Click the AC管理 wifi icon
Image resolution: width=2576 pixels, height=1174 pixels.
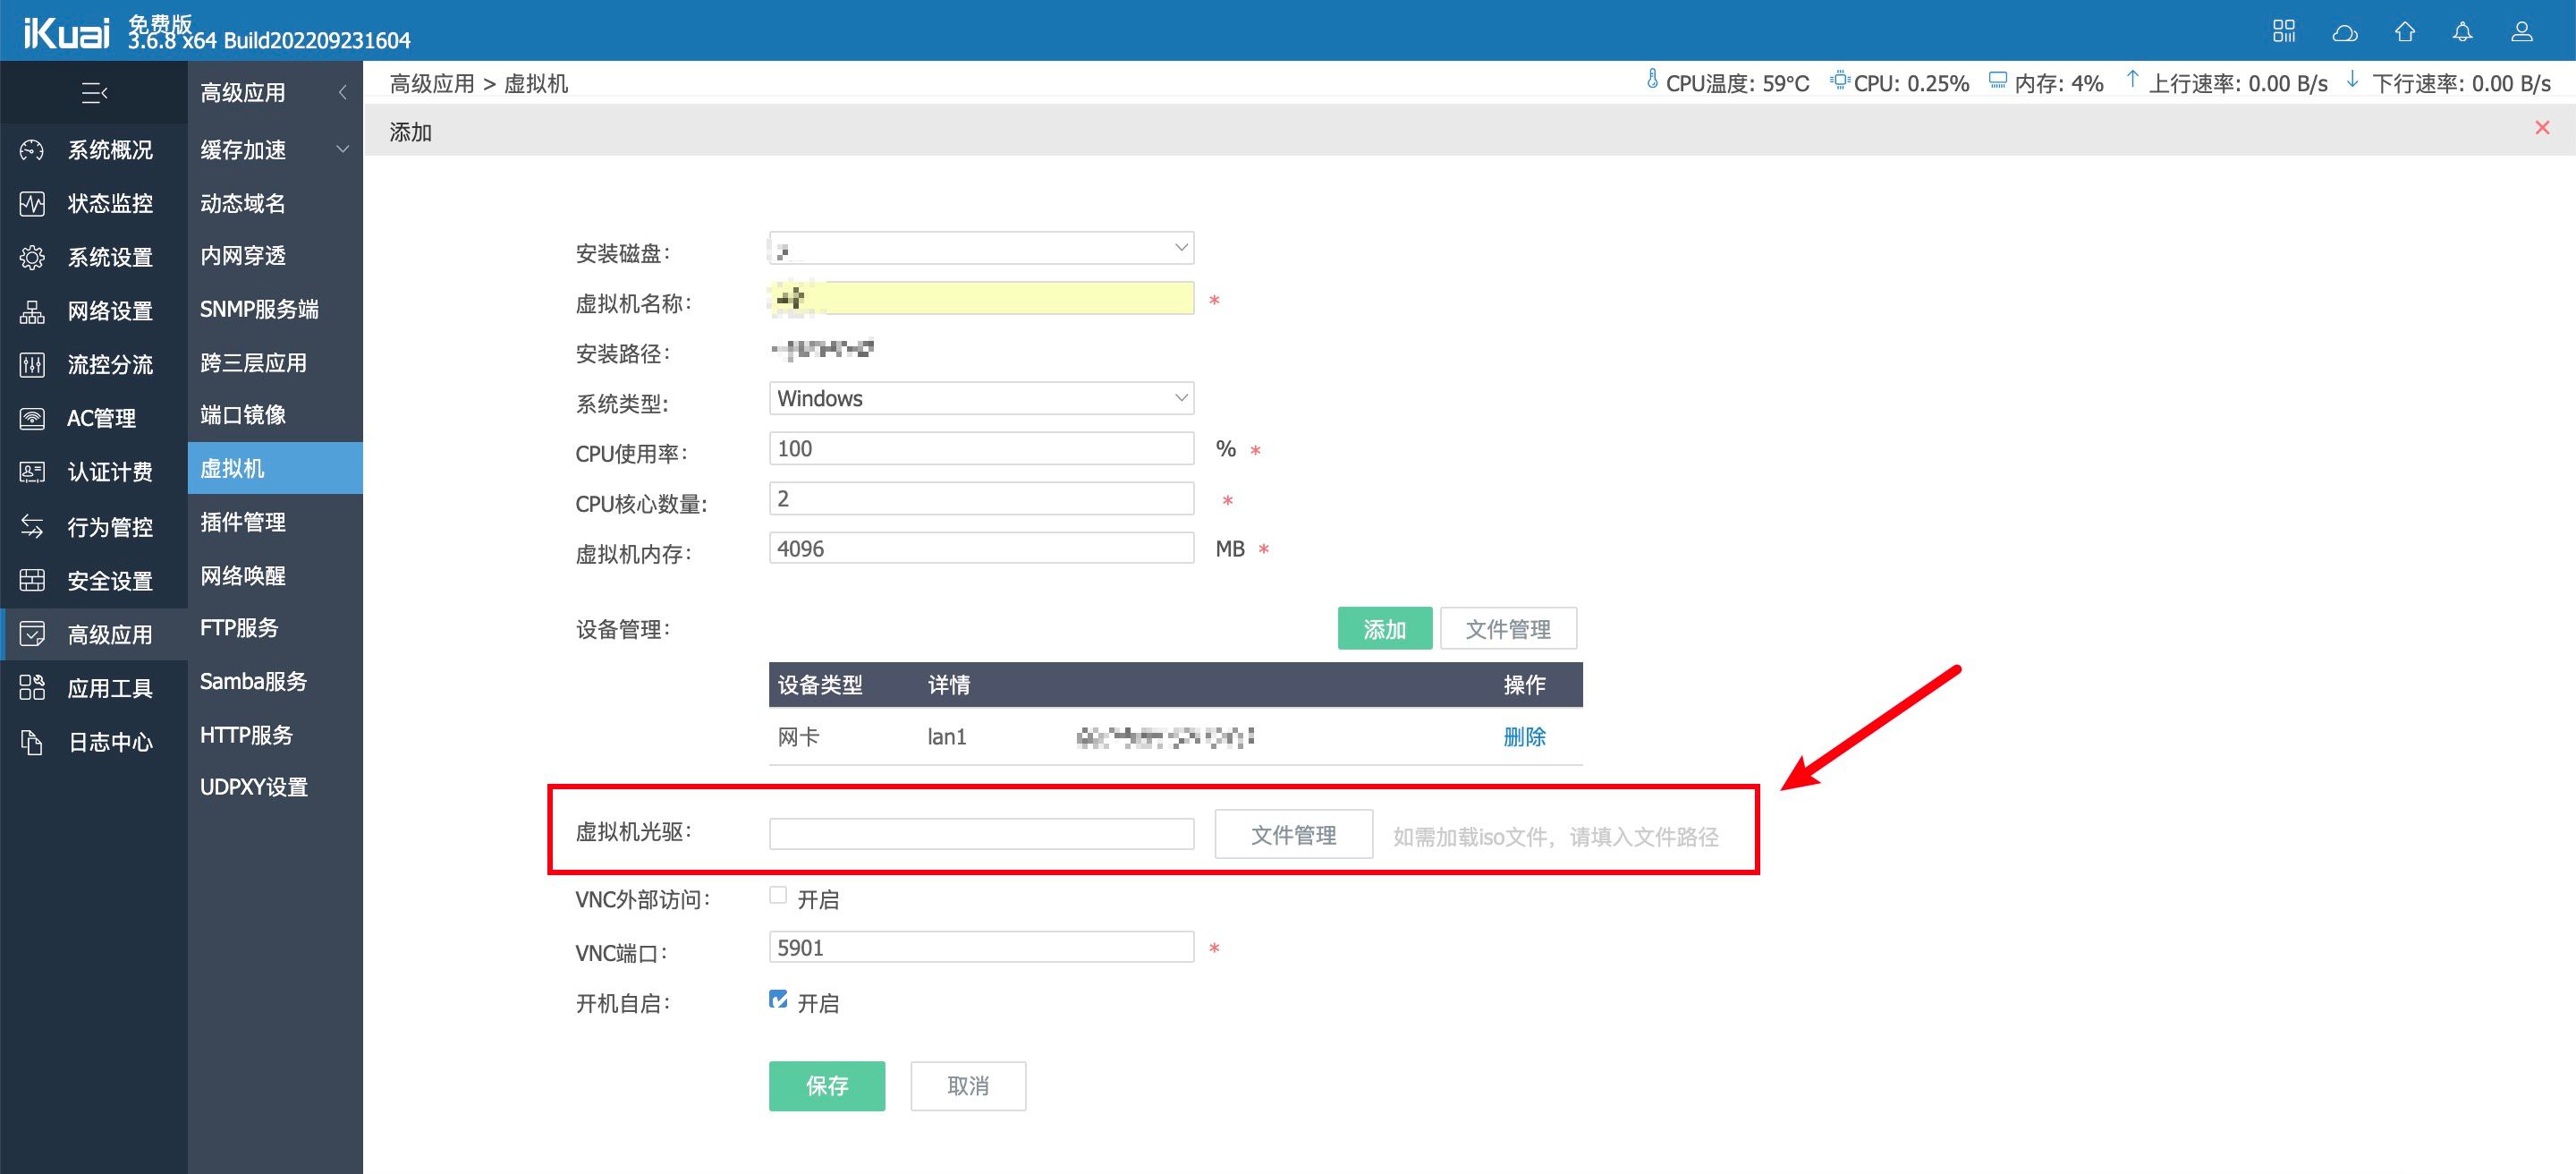click(x=32, y=418)
